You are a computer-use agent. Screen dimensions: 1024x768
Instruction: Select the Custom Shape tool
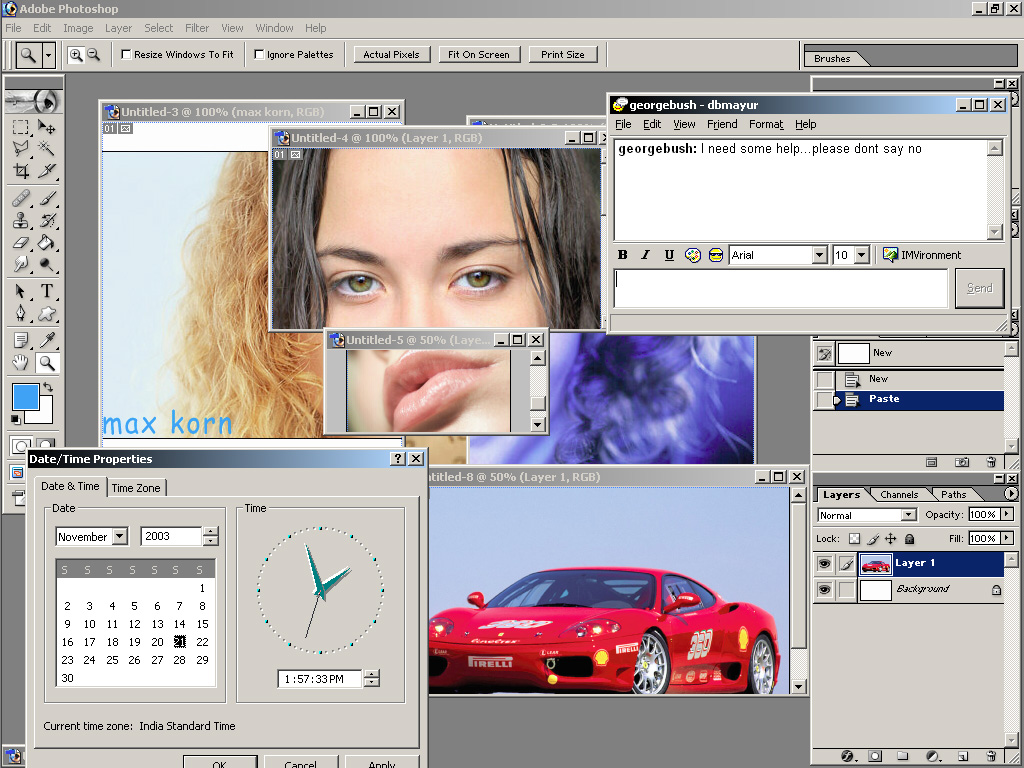tap(46, 313)
